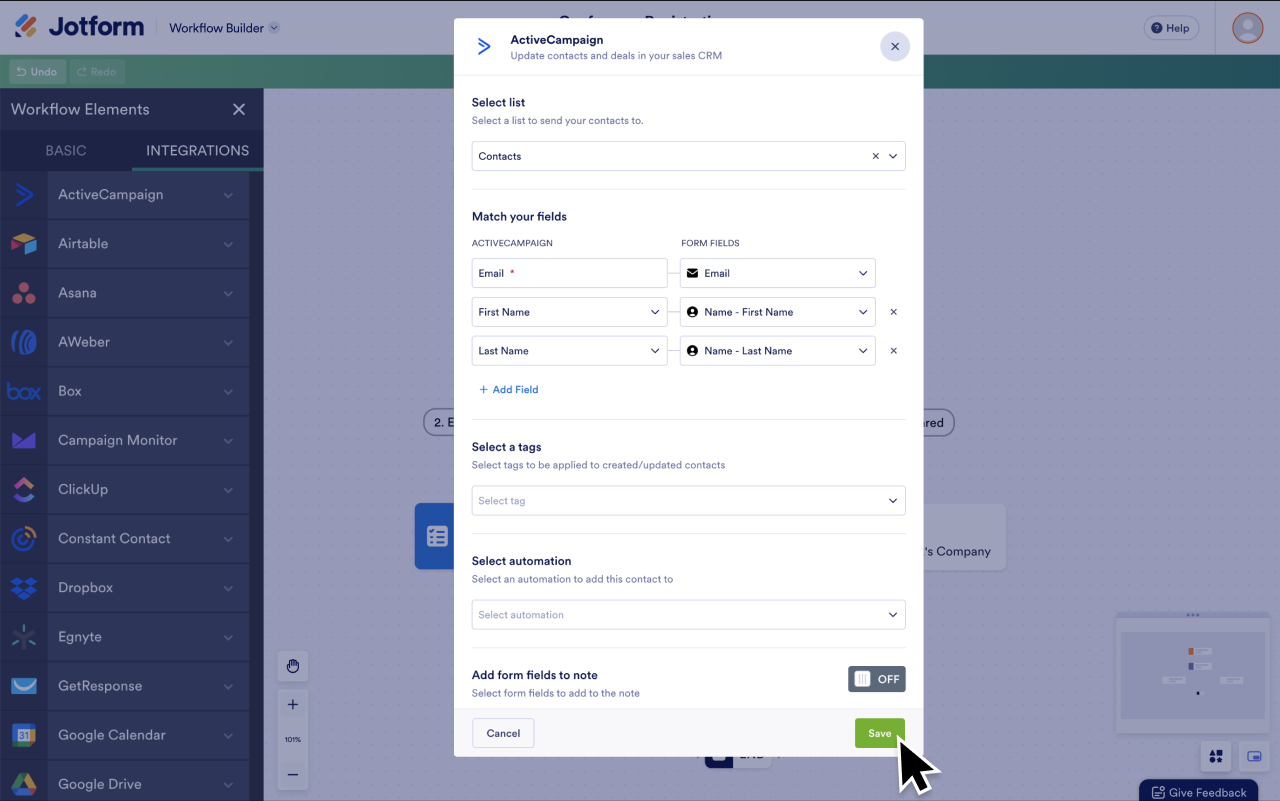The image size is (1280, 801).
Task: Zoom out on the canvas with minus
Action: (293, 774)
